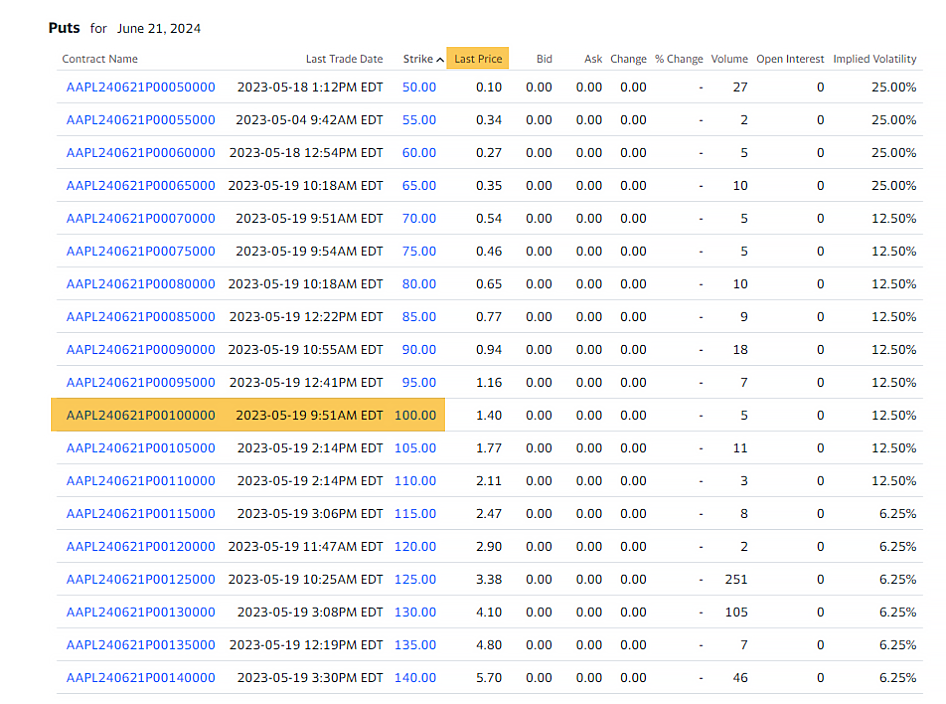
Task: Click the 60.00 strike link
Action: pos(419,153)
